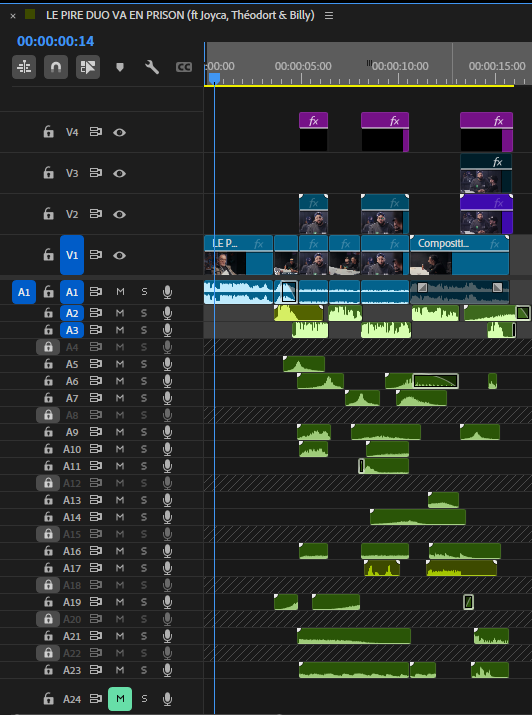Hide track V3 with the eye icon
532x715 pixels.
[119, 173]
